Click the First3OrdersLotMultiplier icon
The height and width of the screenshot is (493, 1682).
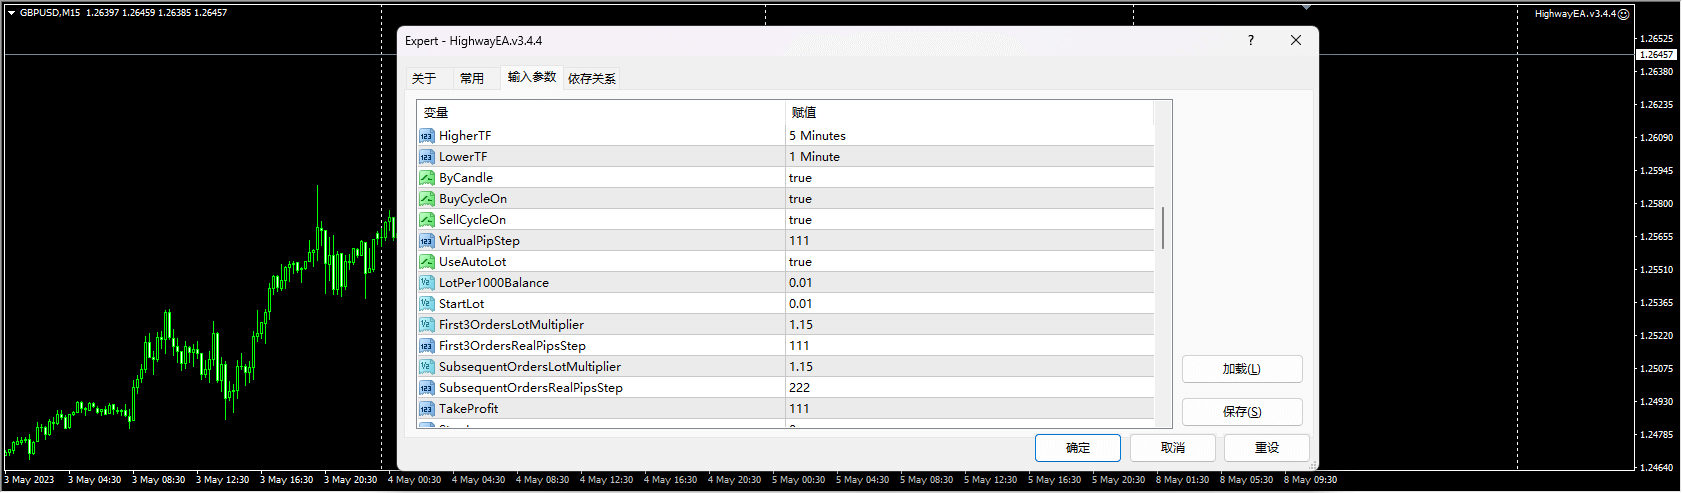click(x=427, y=325)
